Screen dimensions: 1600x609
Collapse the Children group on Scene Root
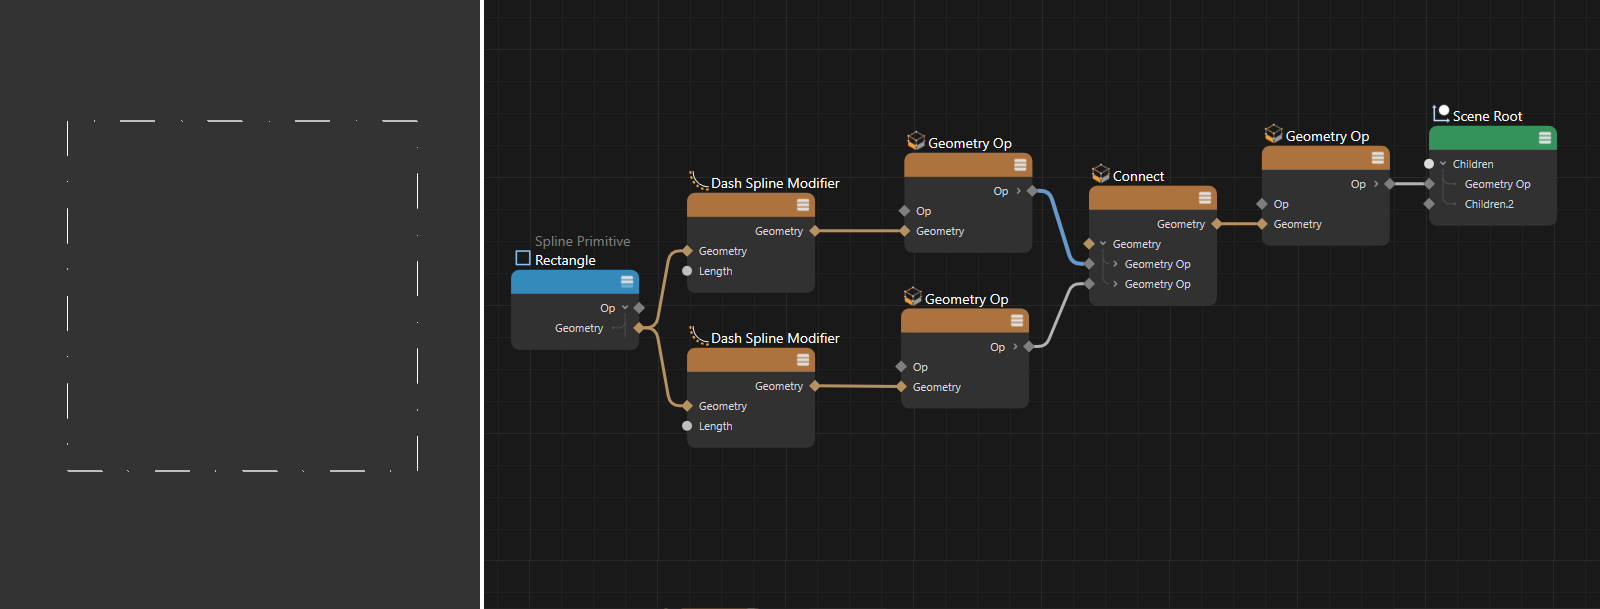coord(1443,164)
